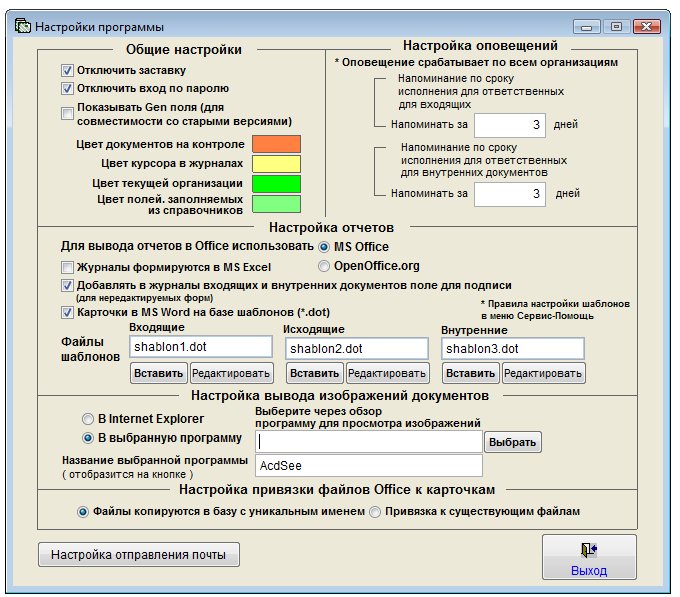This screenshot has height=597, width=680.
Task: Click the Выход exit button
Action: click(x=589, y=557)
